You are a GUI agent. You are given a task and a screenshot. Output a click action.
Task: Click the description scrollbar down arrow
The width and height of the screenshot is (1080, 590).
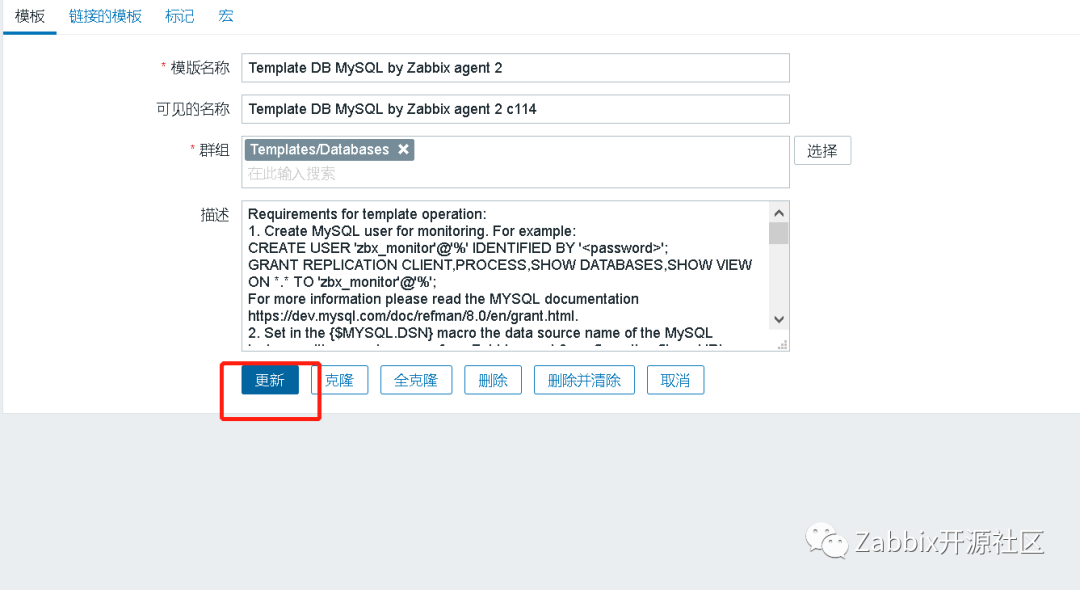(x=779, y=319)
